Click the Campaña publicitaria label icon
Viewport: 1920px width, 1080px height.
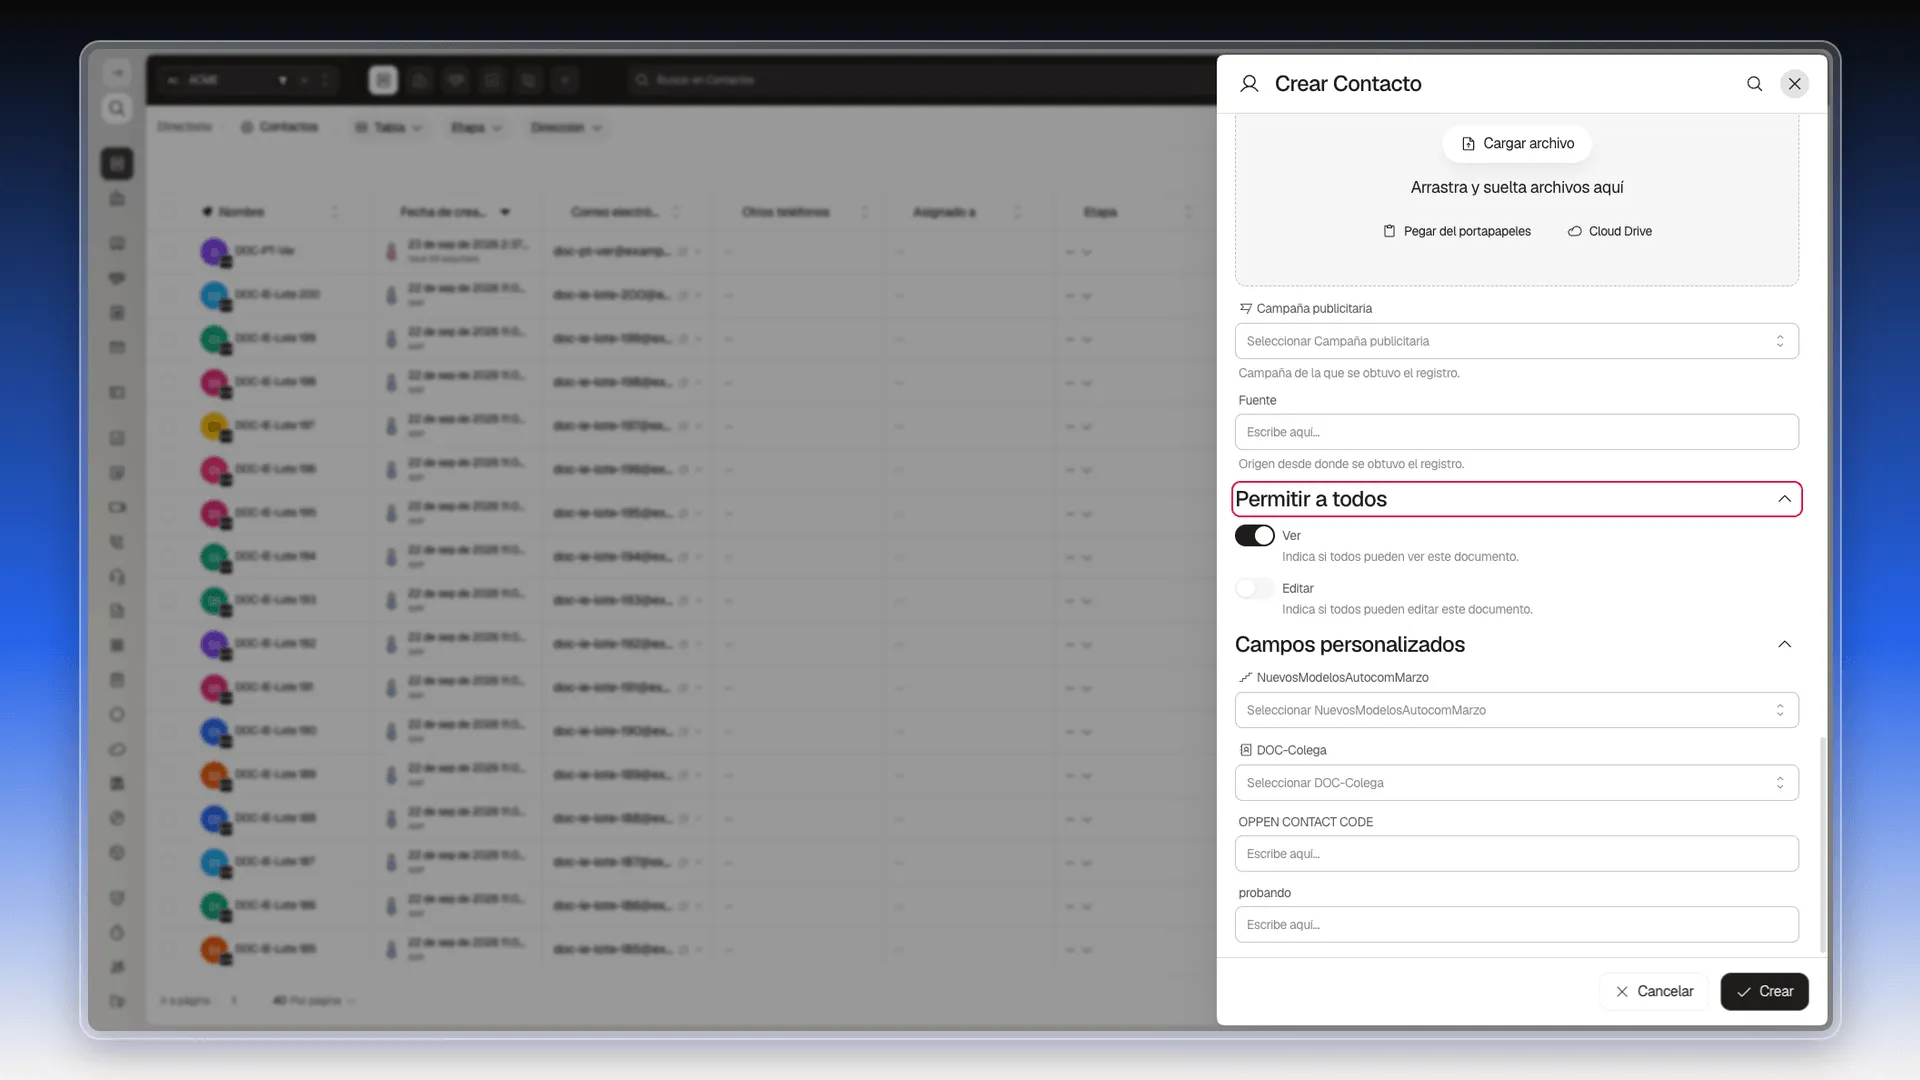[1245, 309]
